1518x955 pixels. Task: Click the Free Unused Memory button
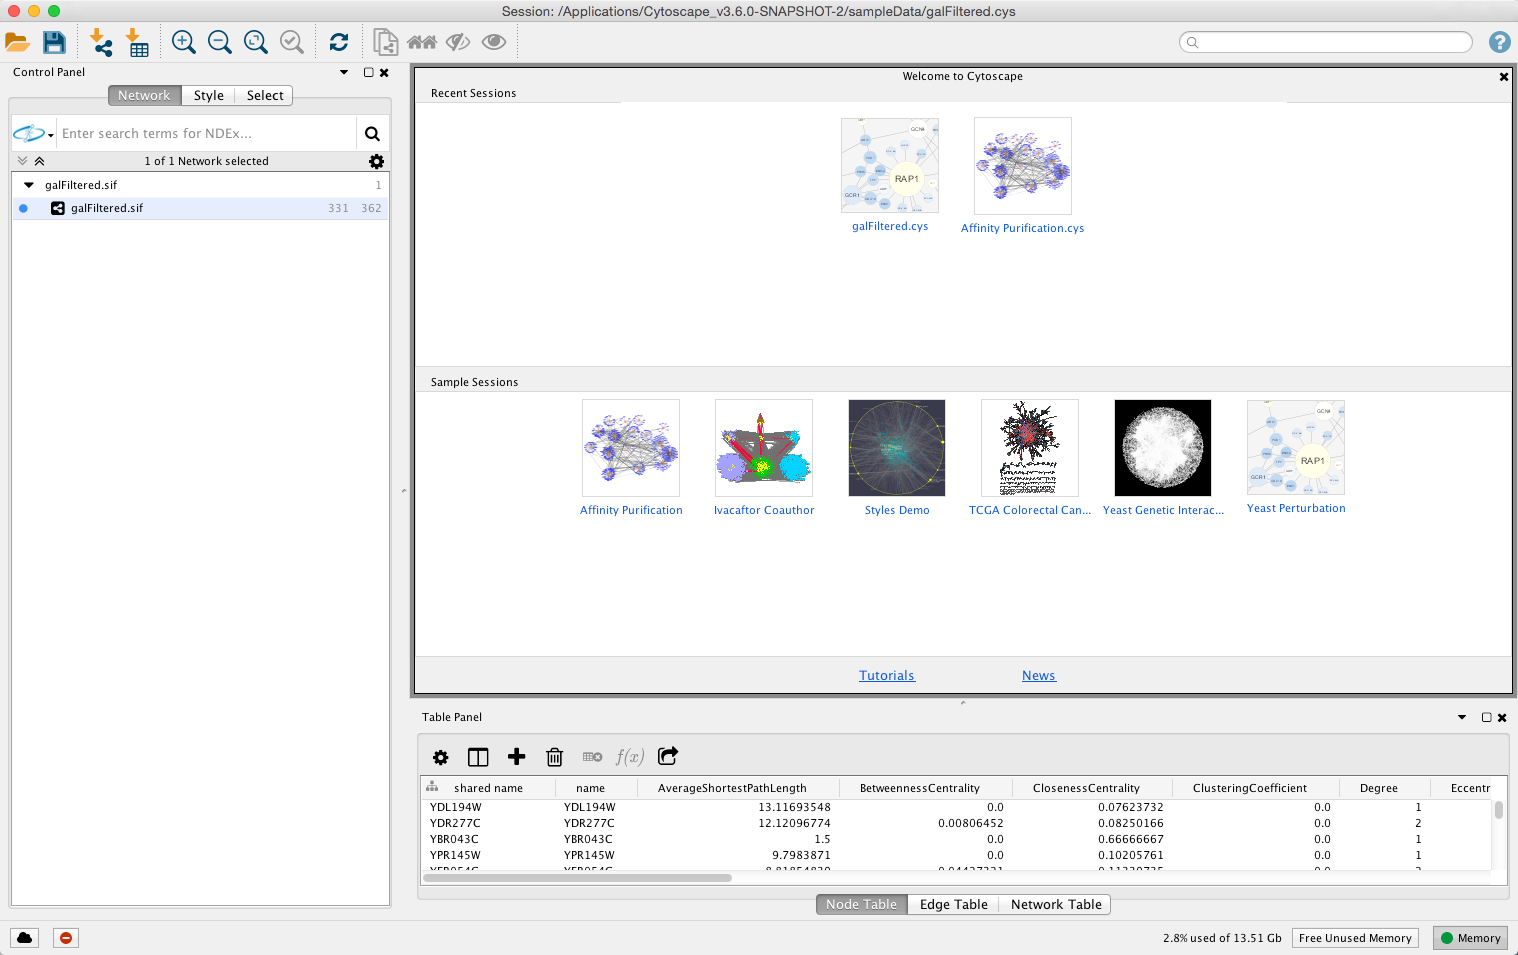click(x=1354, y=938)
